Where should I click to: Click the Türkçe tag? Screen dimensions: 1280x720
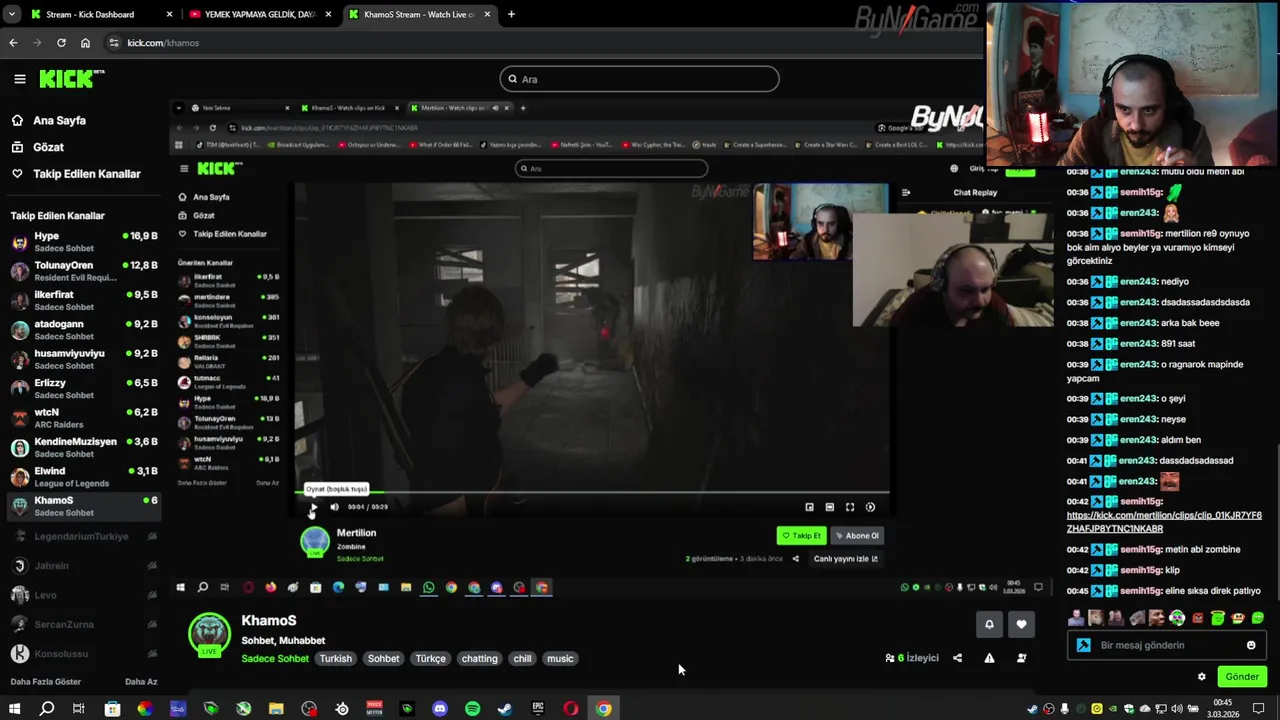[x=430, y=659]
